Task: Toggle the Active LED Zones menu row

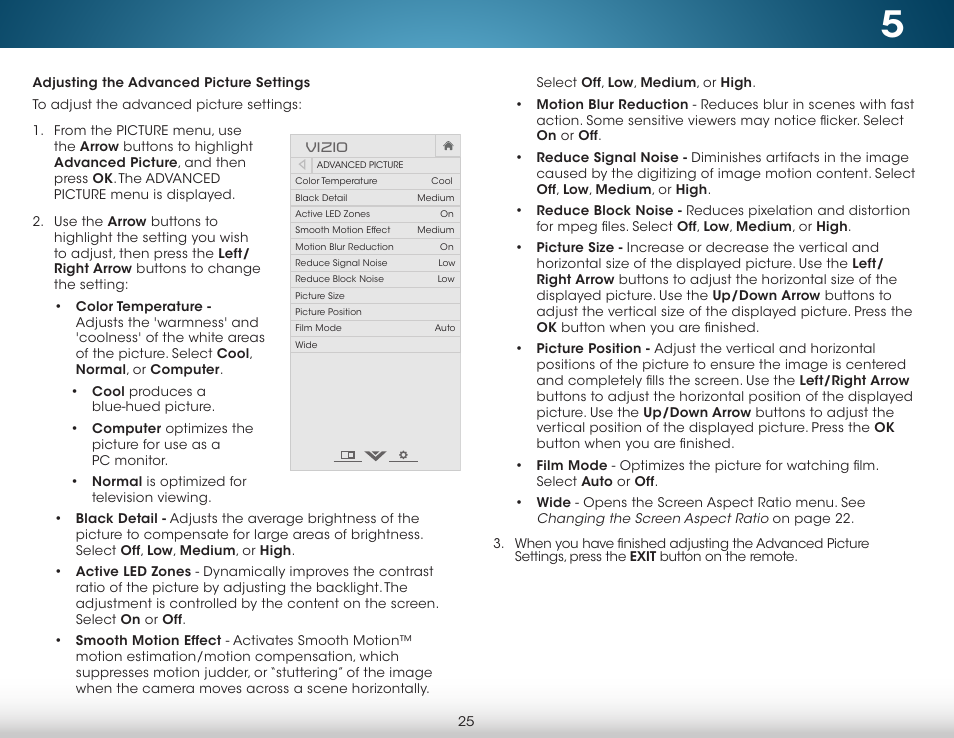Action: point(375,214)
